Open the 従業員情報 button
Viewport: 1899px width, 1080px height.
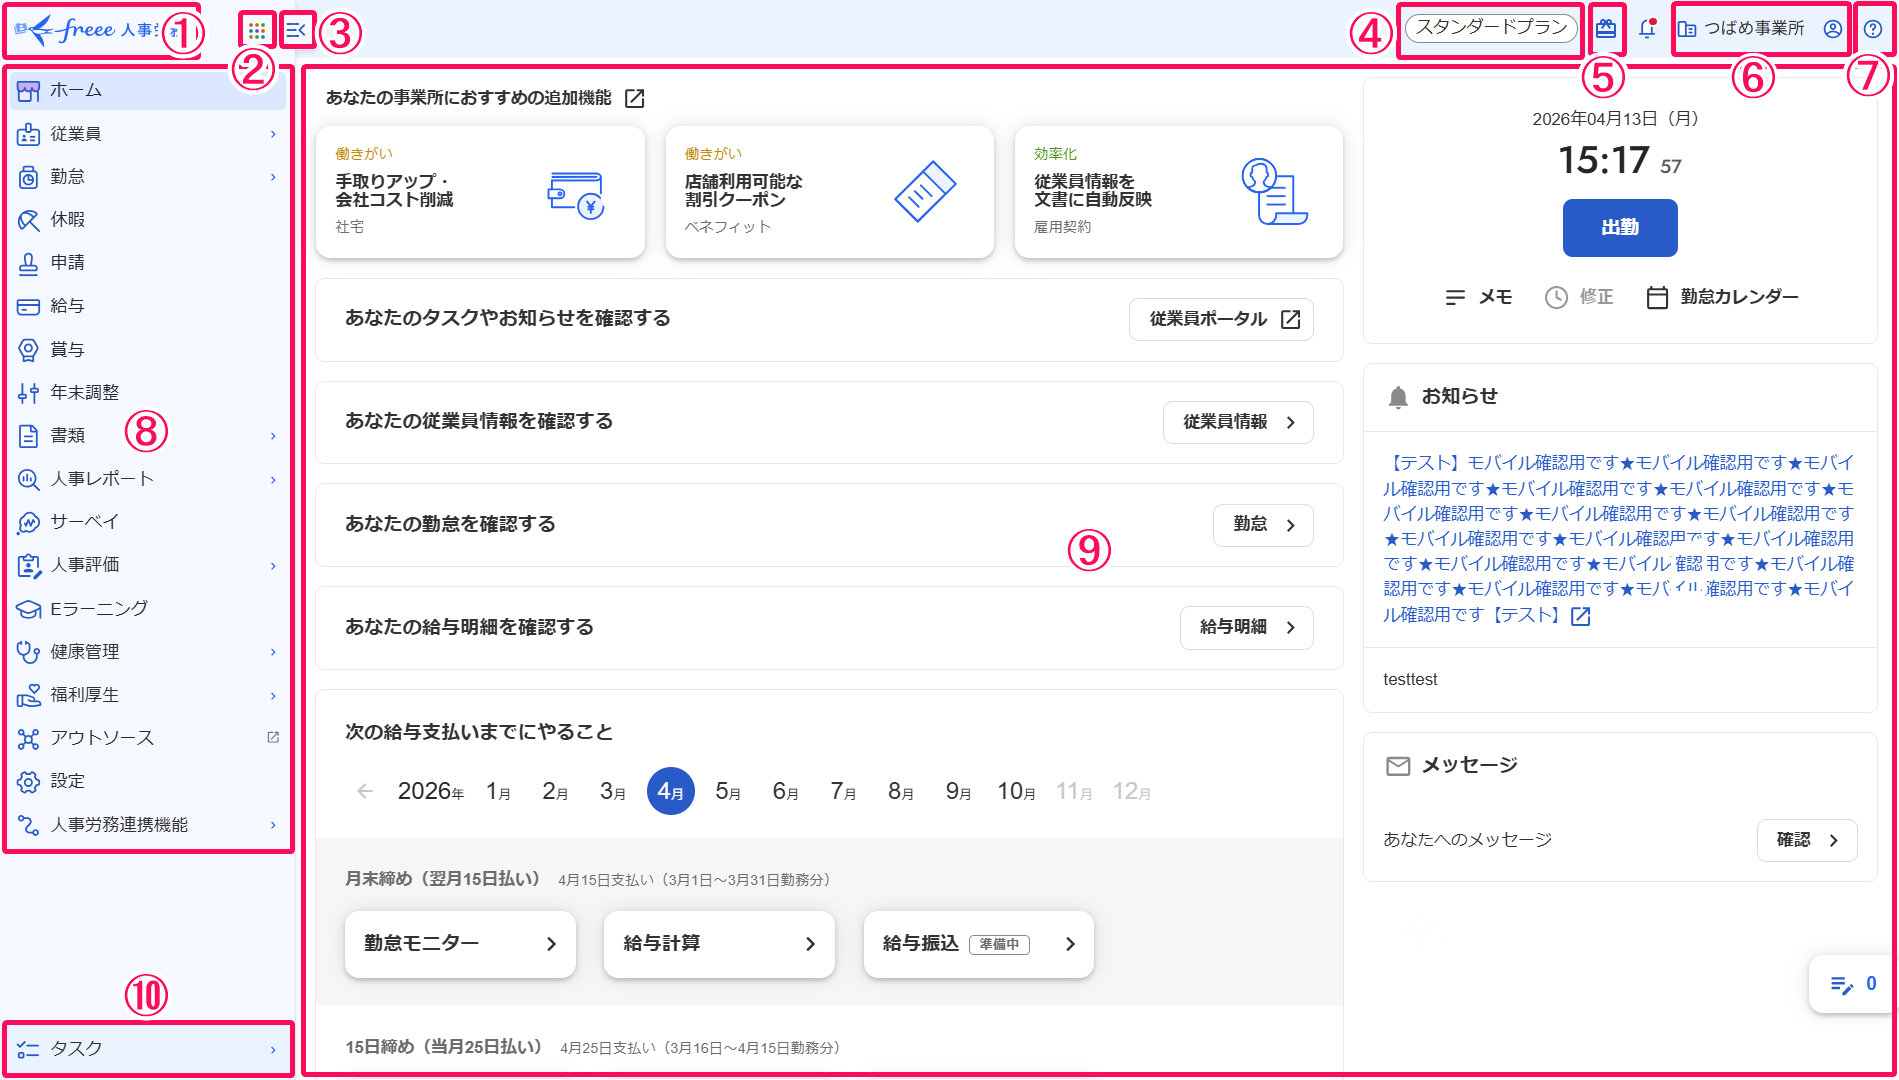(1238, 422)
